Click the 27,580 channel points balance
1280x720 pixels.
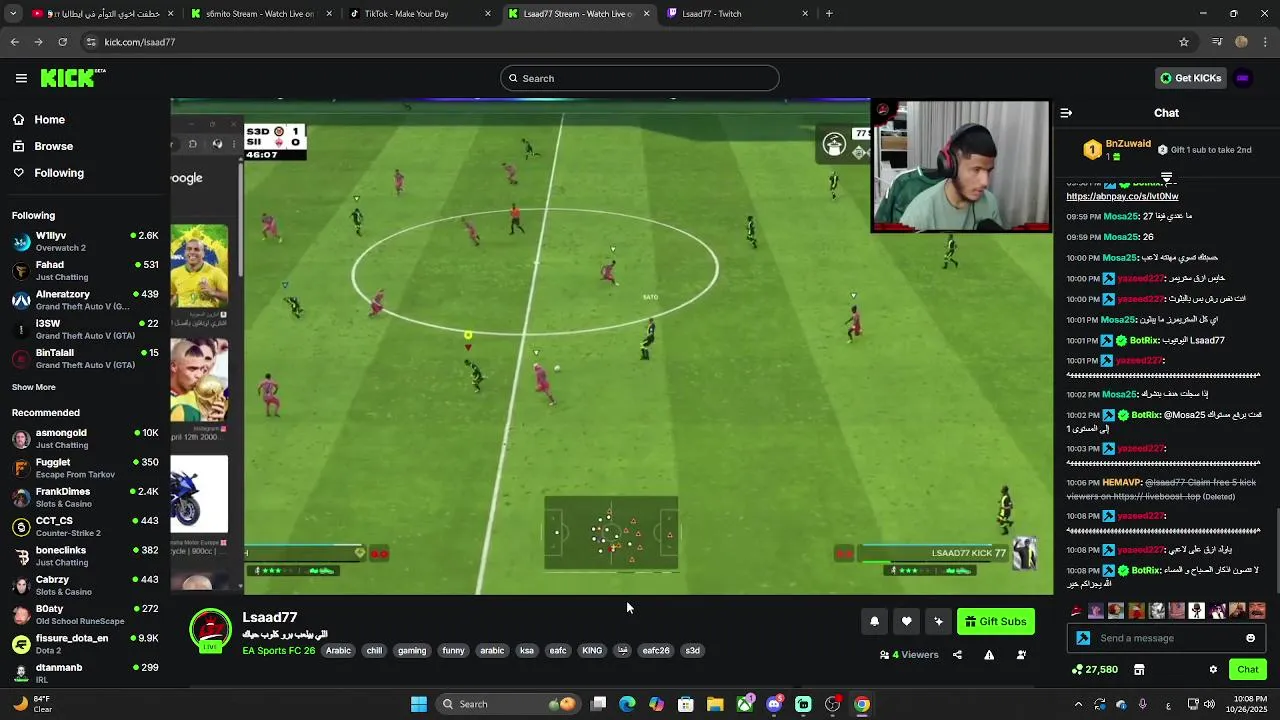pos(1094,669)
